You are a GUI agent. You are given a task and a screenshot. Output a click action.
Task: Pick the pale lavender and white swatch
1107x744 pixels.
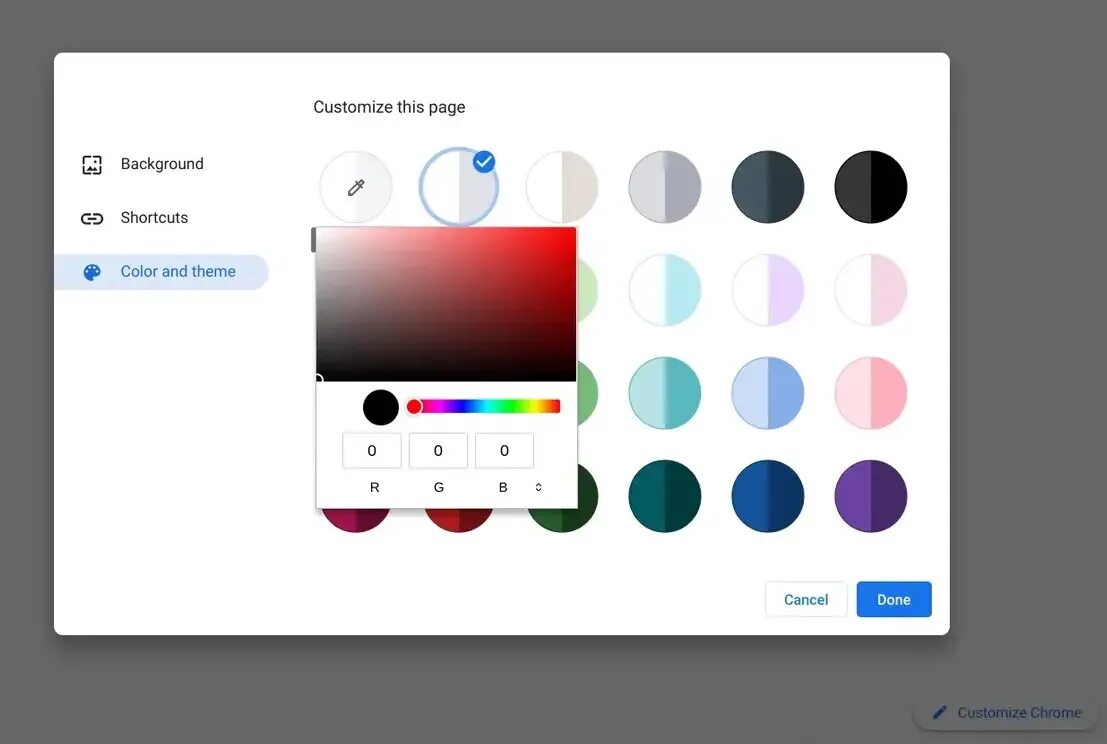[767, 290]
